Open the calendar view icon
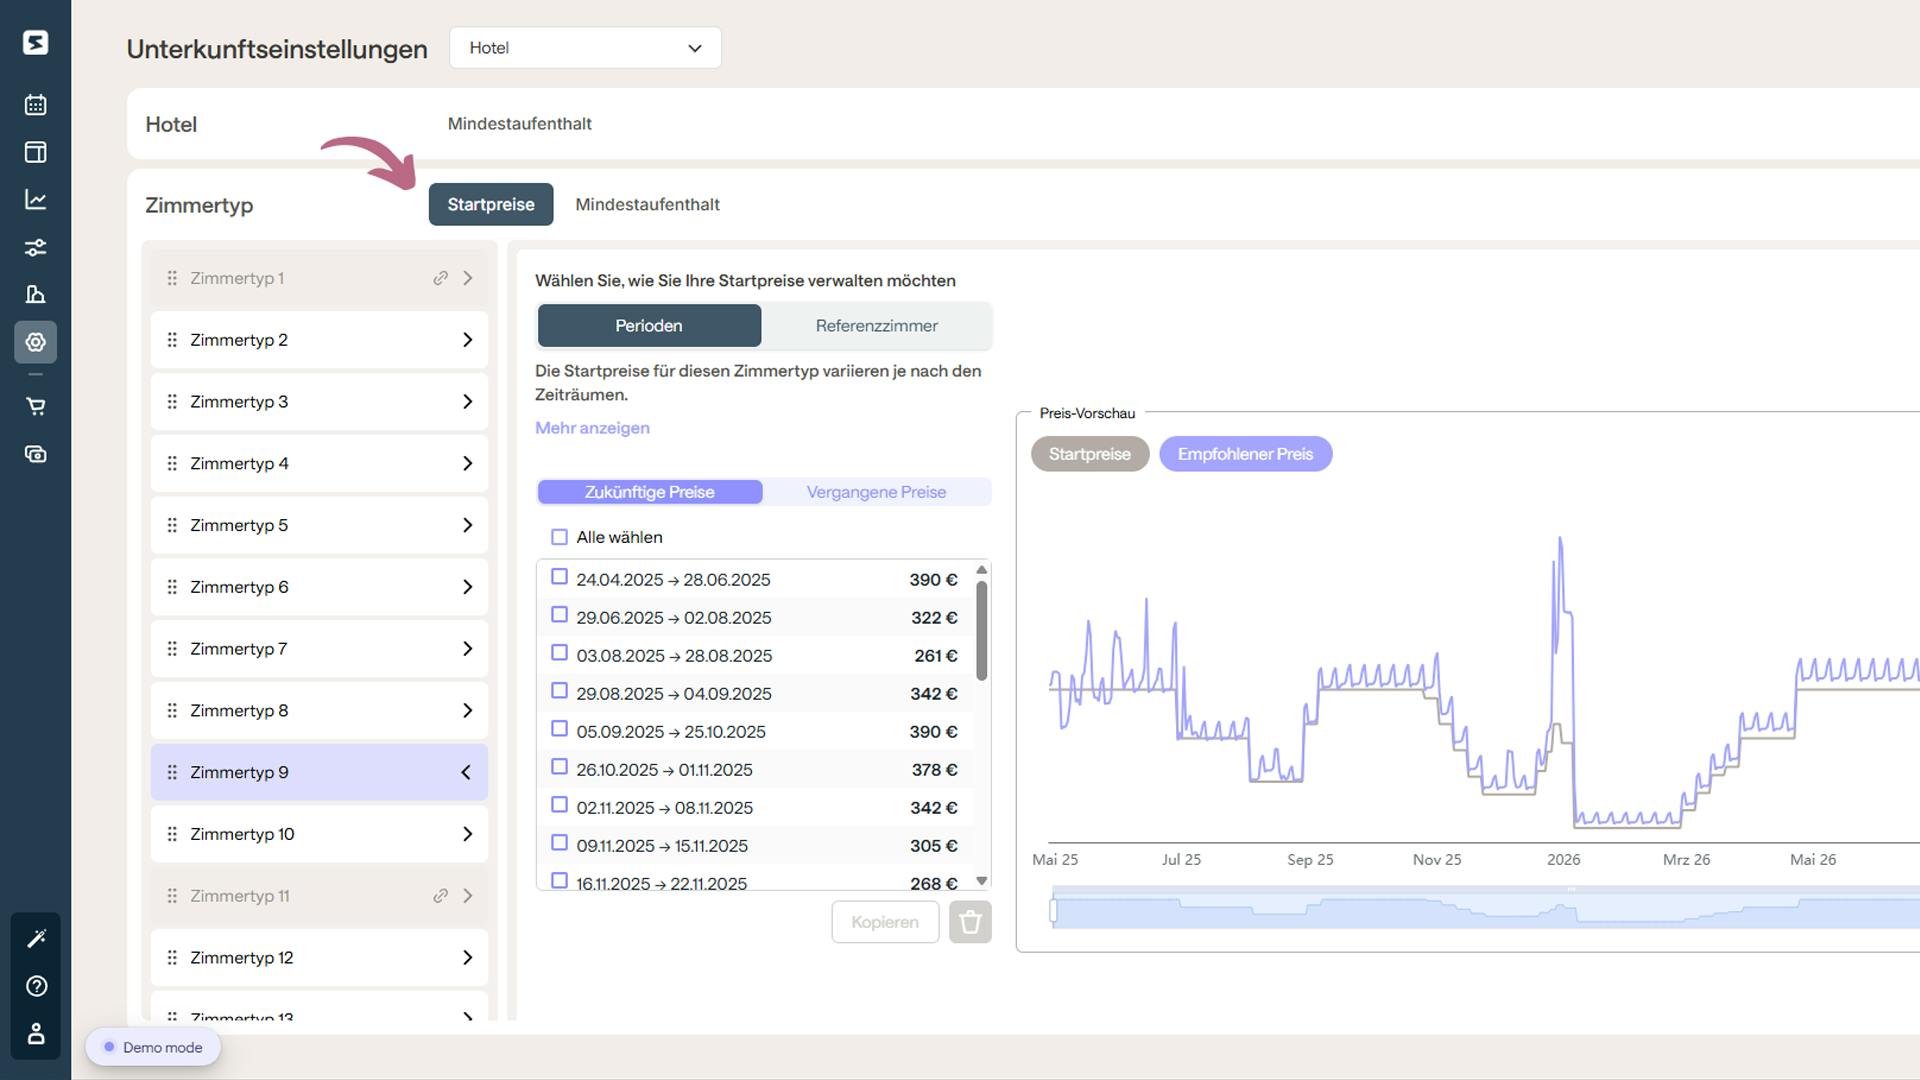 click(x=35, y=105)
